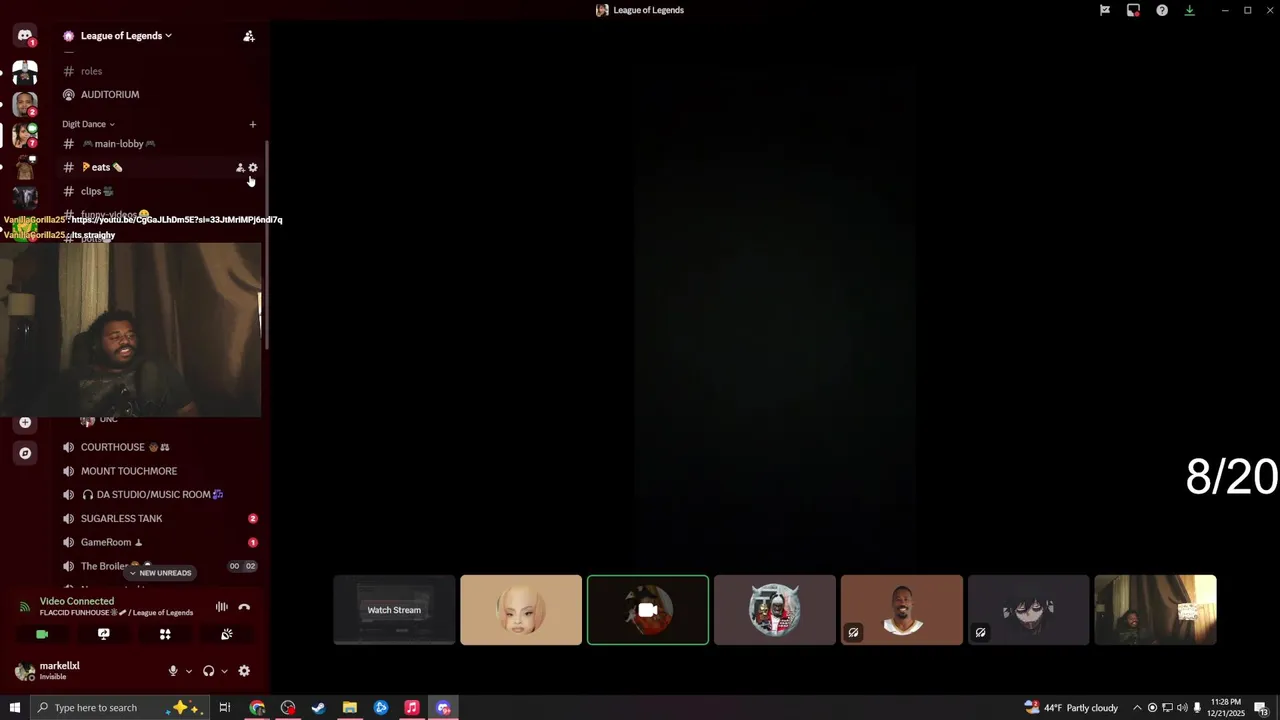Viewport: 1280px width, 720px height.
Task: Select the bald avatar participant tile
Action: (521, 610)
